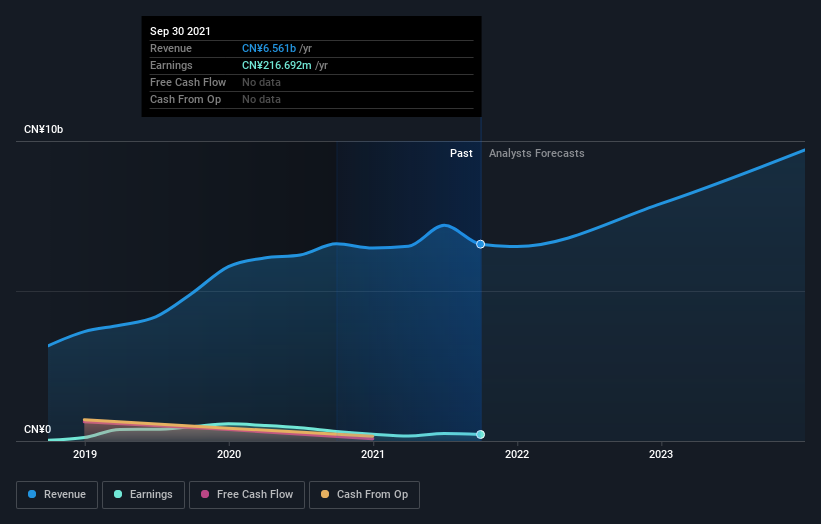Click the 2023 x-axis label
The image size is (821, 524).
coord(661,454)
